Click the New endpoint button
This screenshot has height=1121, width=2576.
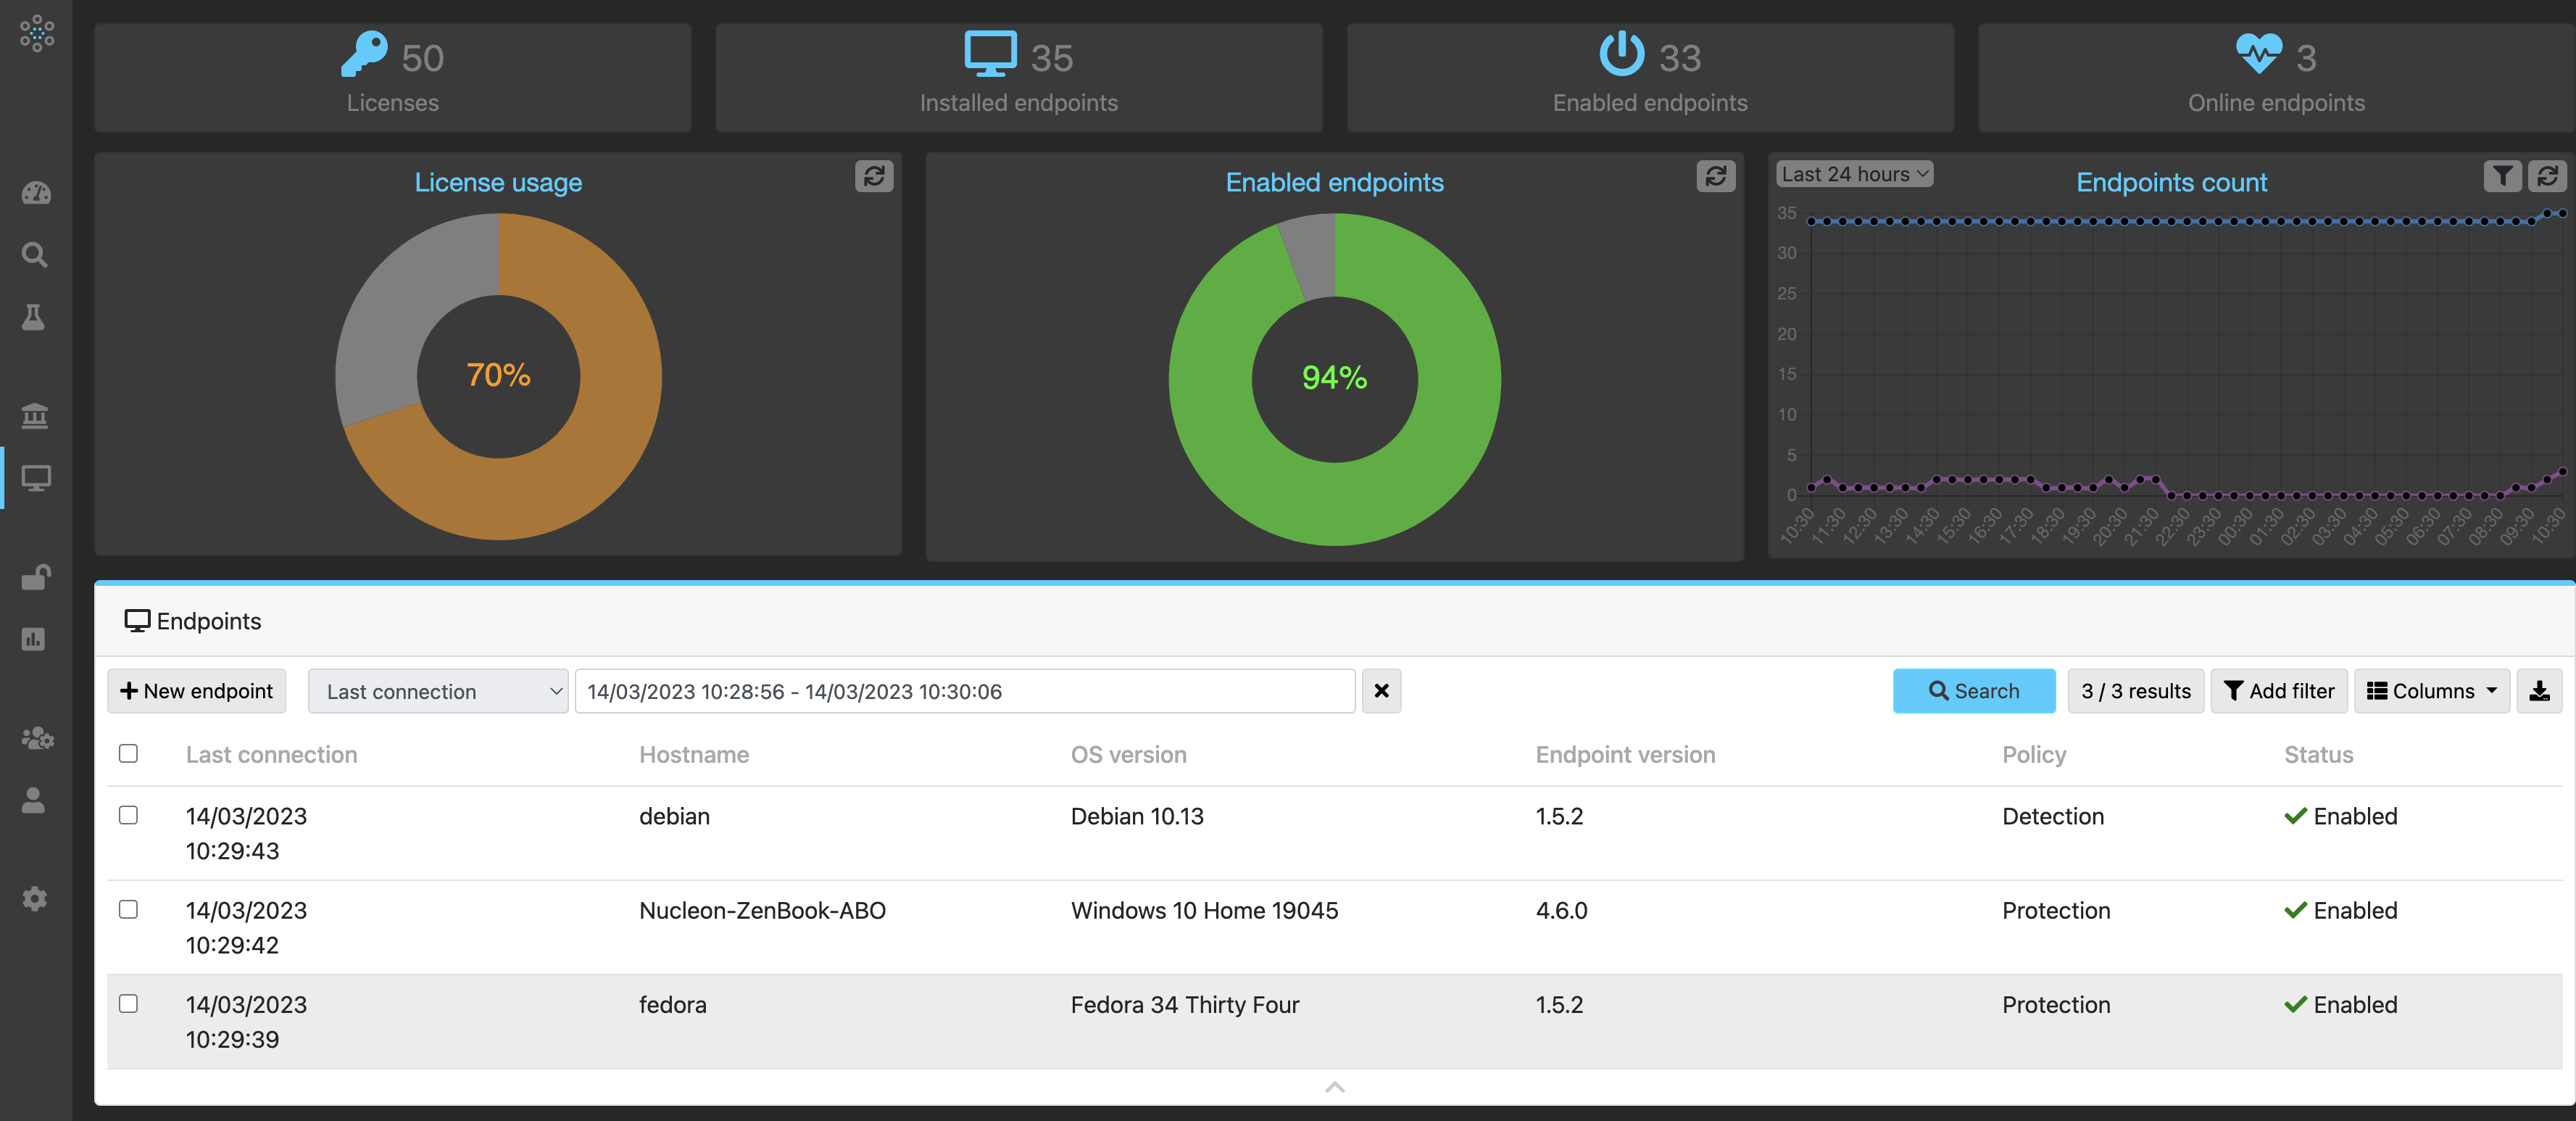(197, 691)
